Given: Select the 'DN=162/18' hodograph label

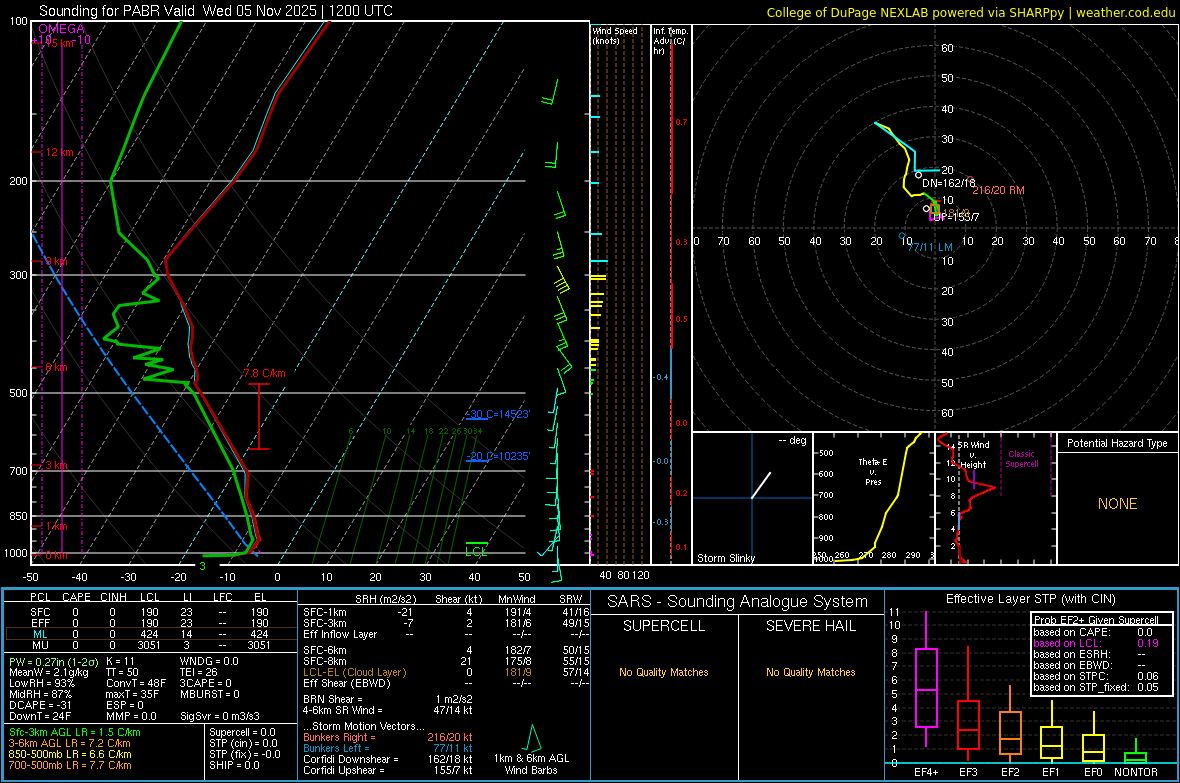Looking at the screenshot, I should click(949, 183).
